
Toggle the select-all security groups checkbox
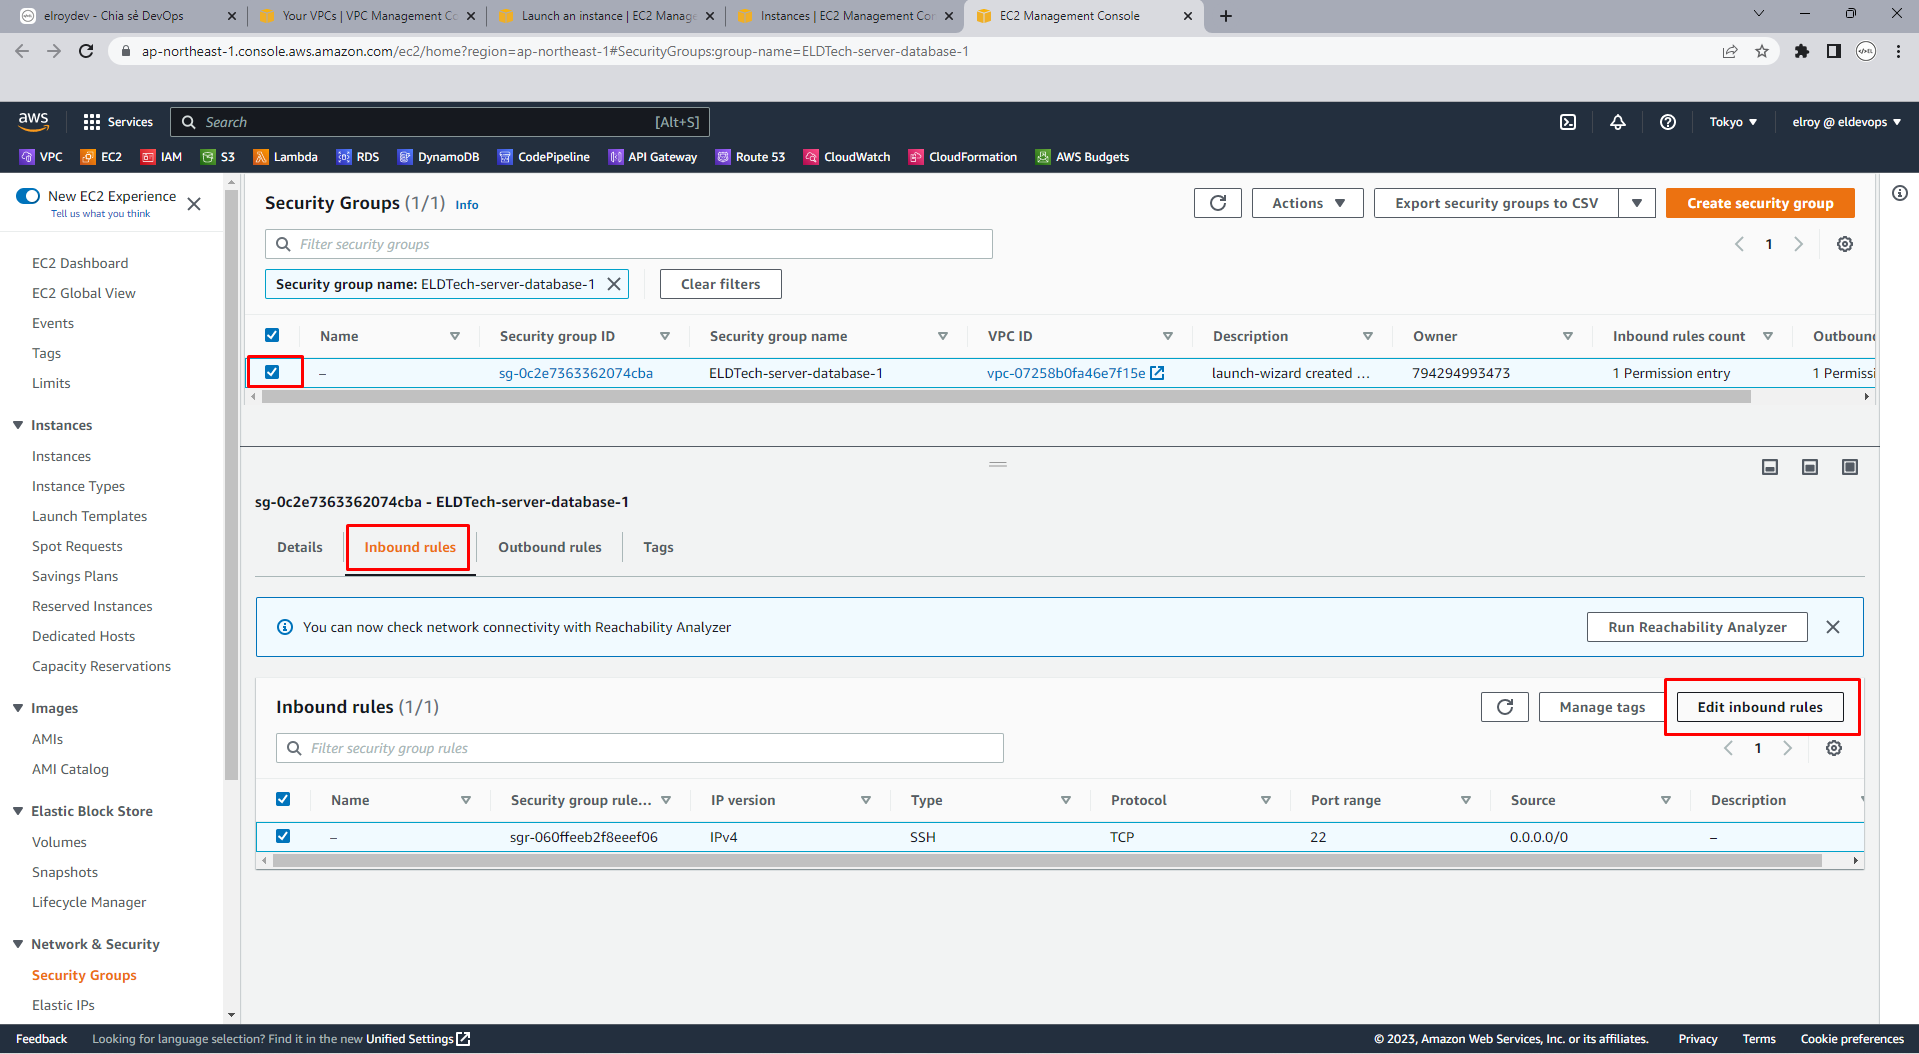(x=272, y=335)
